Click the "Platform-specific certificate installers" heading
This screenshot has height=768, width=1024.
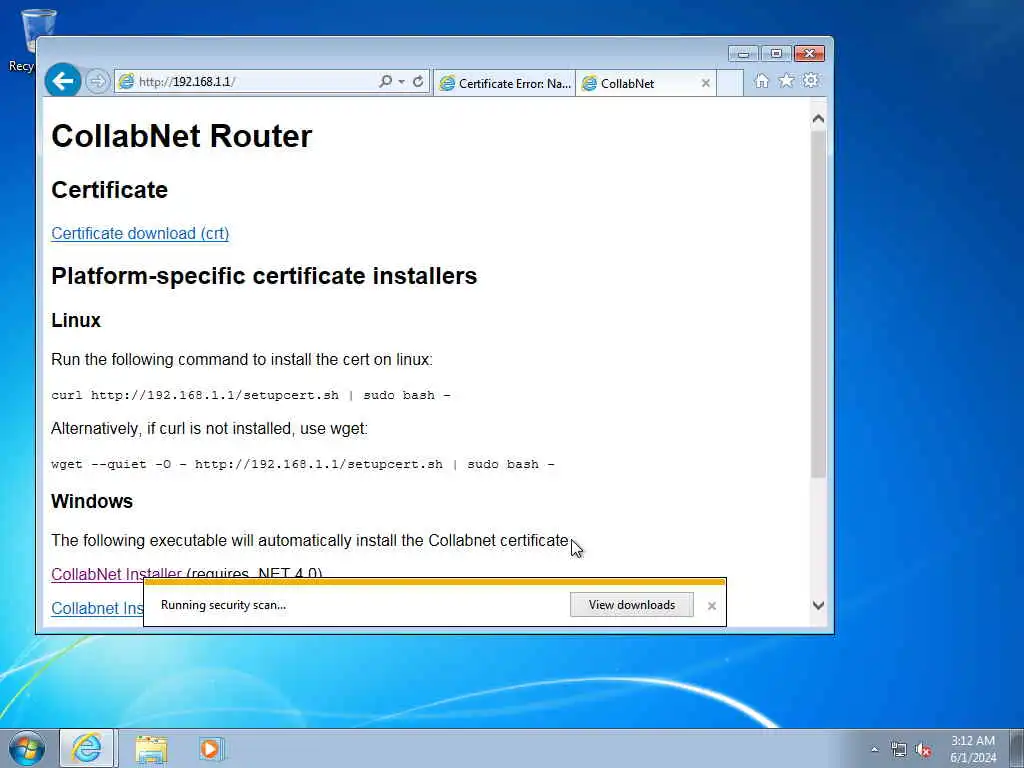coord(264,276)
